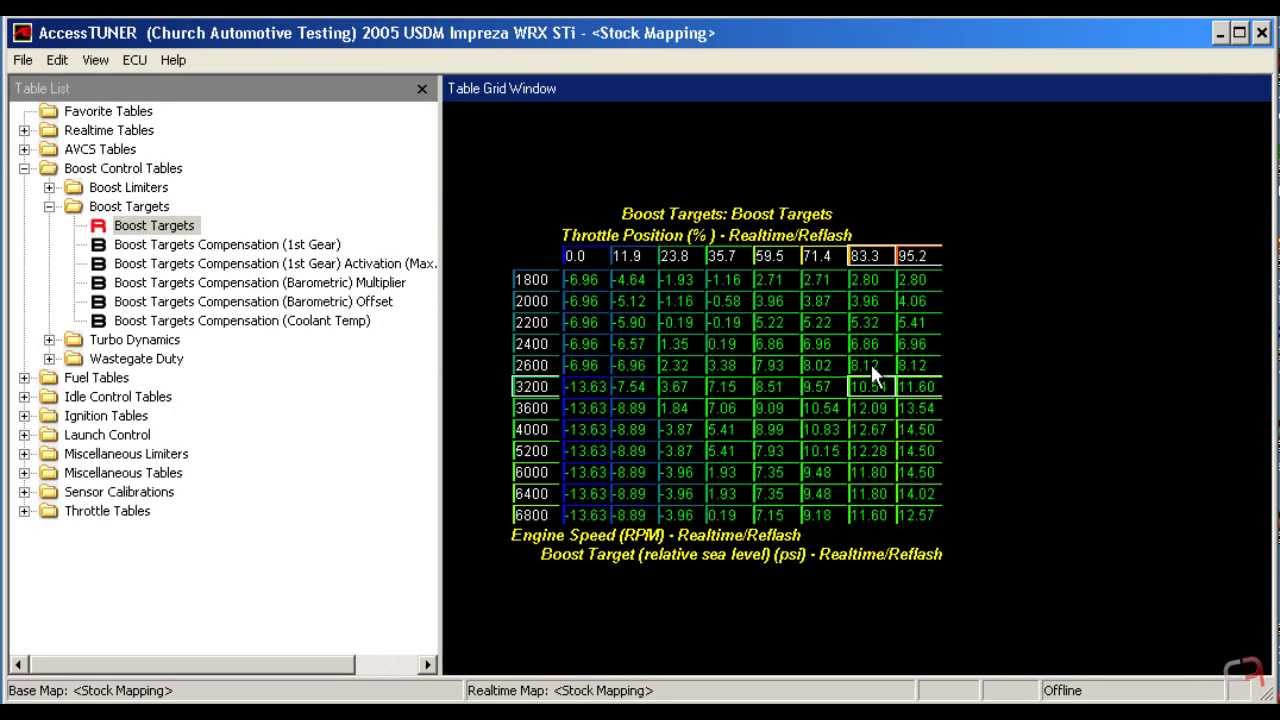
Task: Select the 14.02 cell in the 6400 row
Action: coord(919,494)
